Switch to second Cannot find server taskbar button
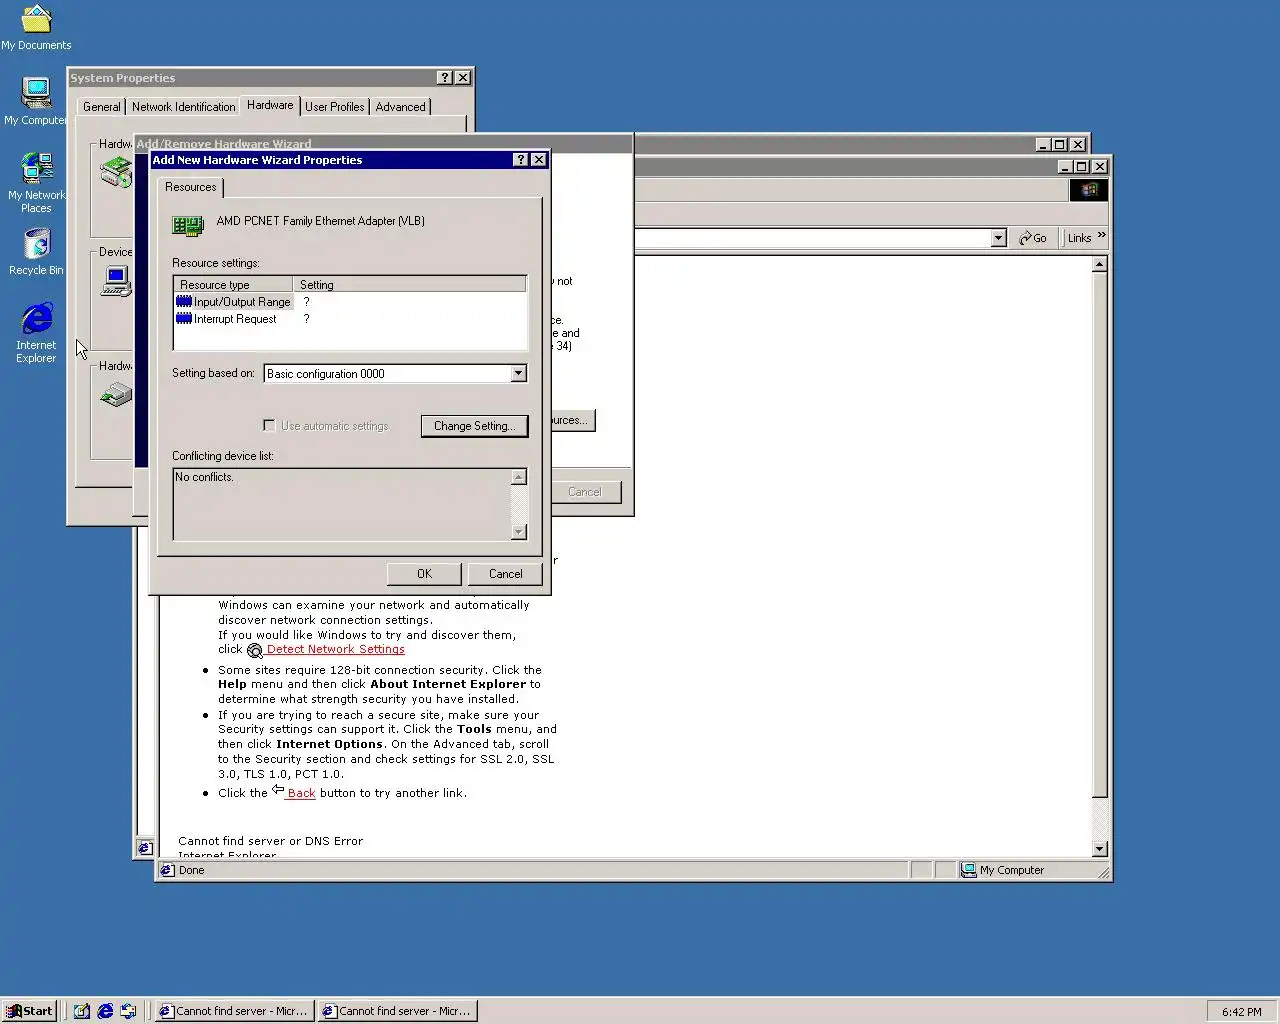This screenshot has width=1280, height=1024. pos(397,1011)
